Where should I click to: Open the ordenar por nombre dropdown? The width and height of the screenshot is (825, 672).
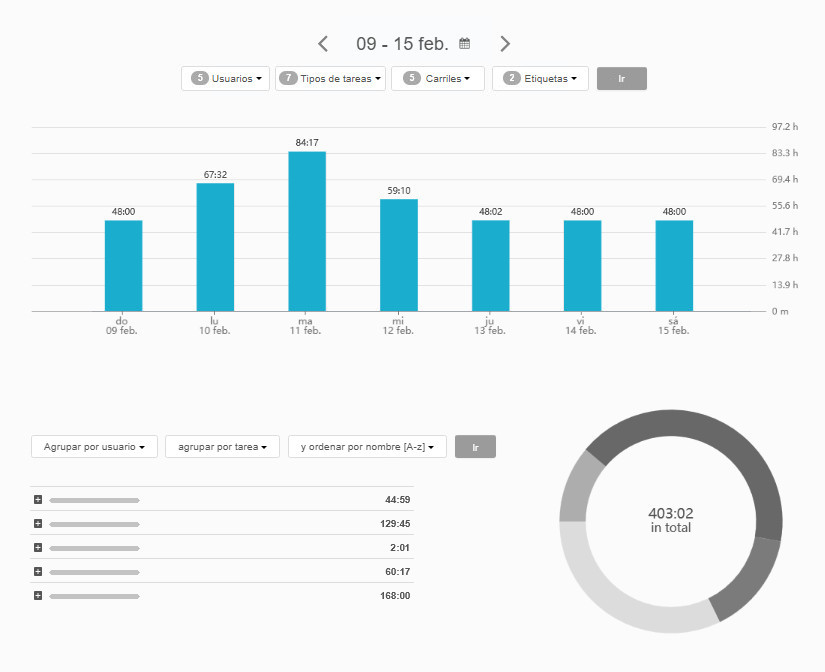[367, 447]
